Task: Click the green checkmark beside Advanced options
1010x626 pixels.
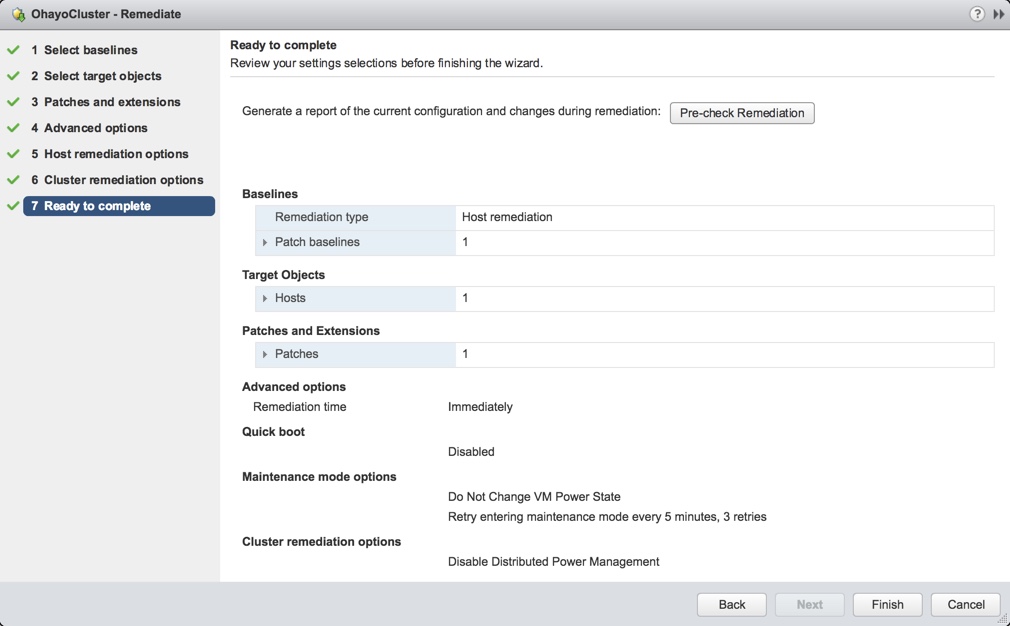Action: point(13,128)
